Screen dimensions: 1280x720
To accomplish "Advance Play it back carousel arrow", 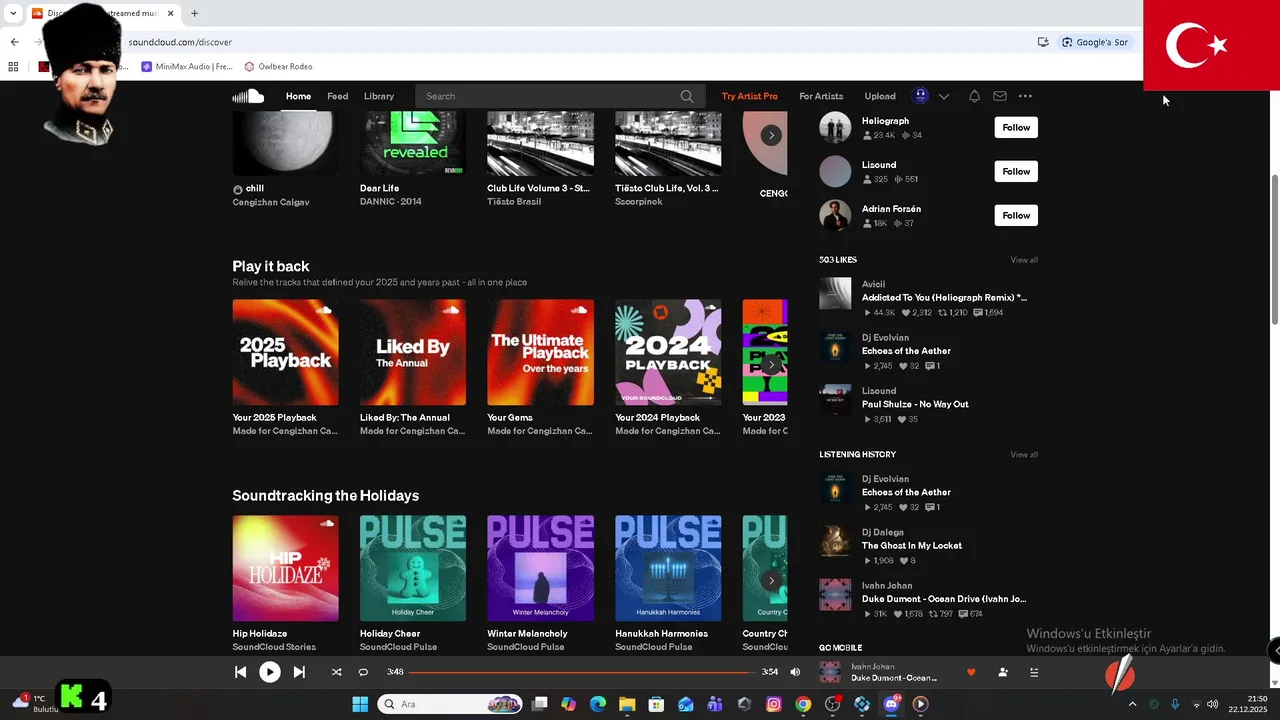I will 771,365.
